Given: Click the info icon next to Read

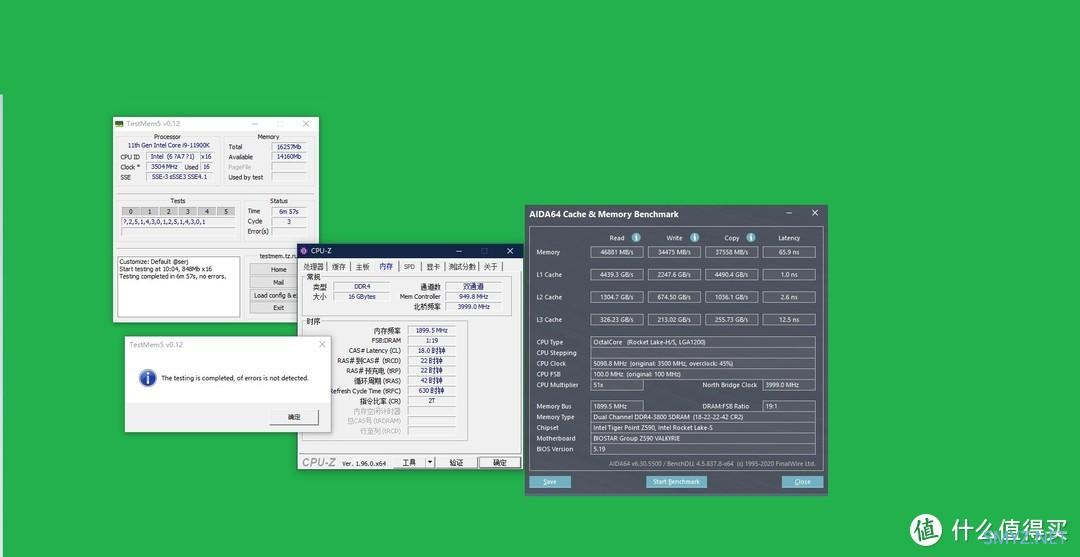Looking at the screenshot, I should (636, 238).
